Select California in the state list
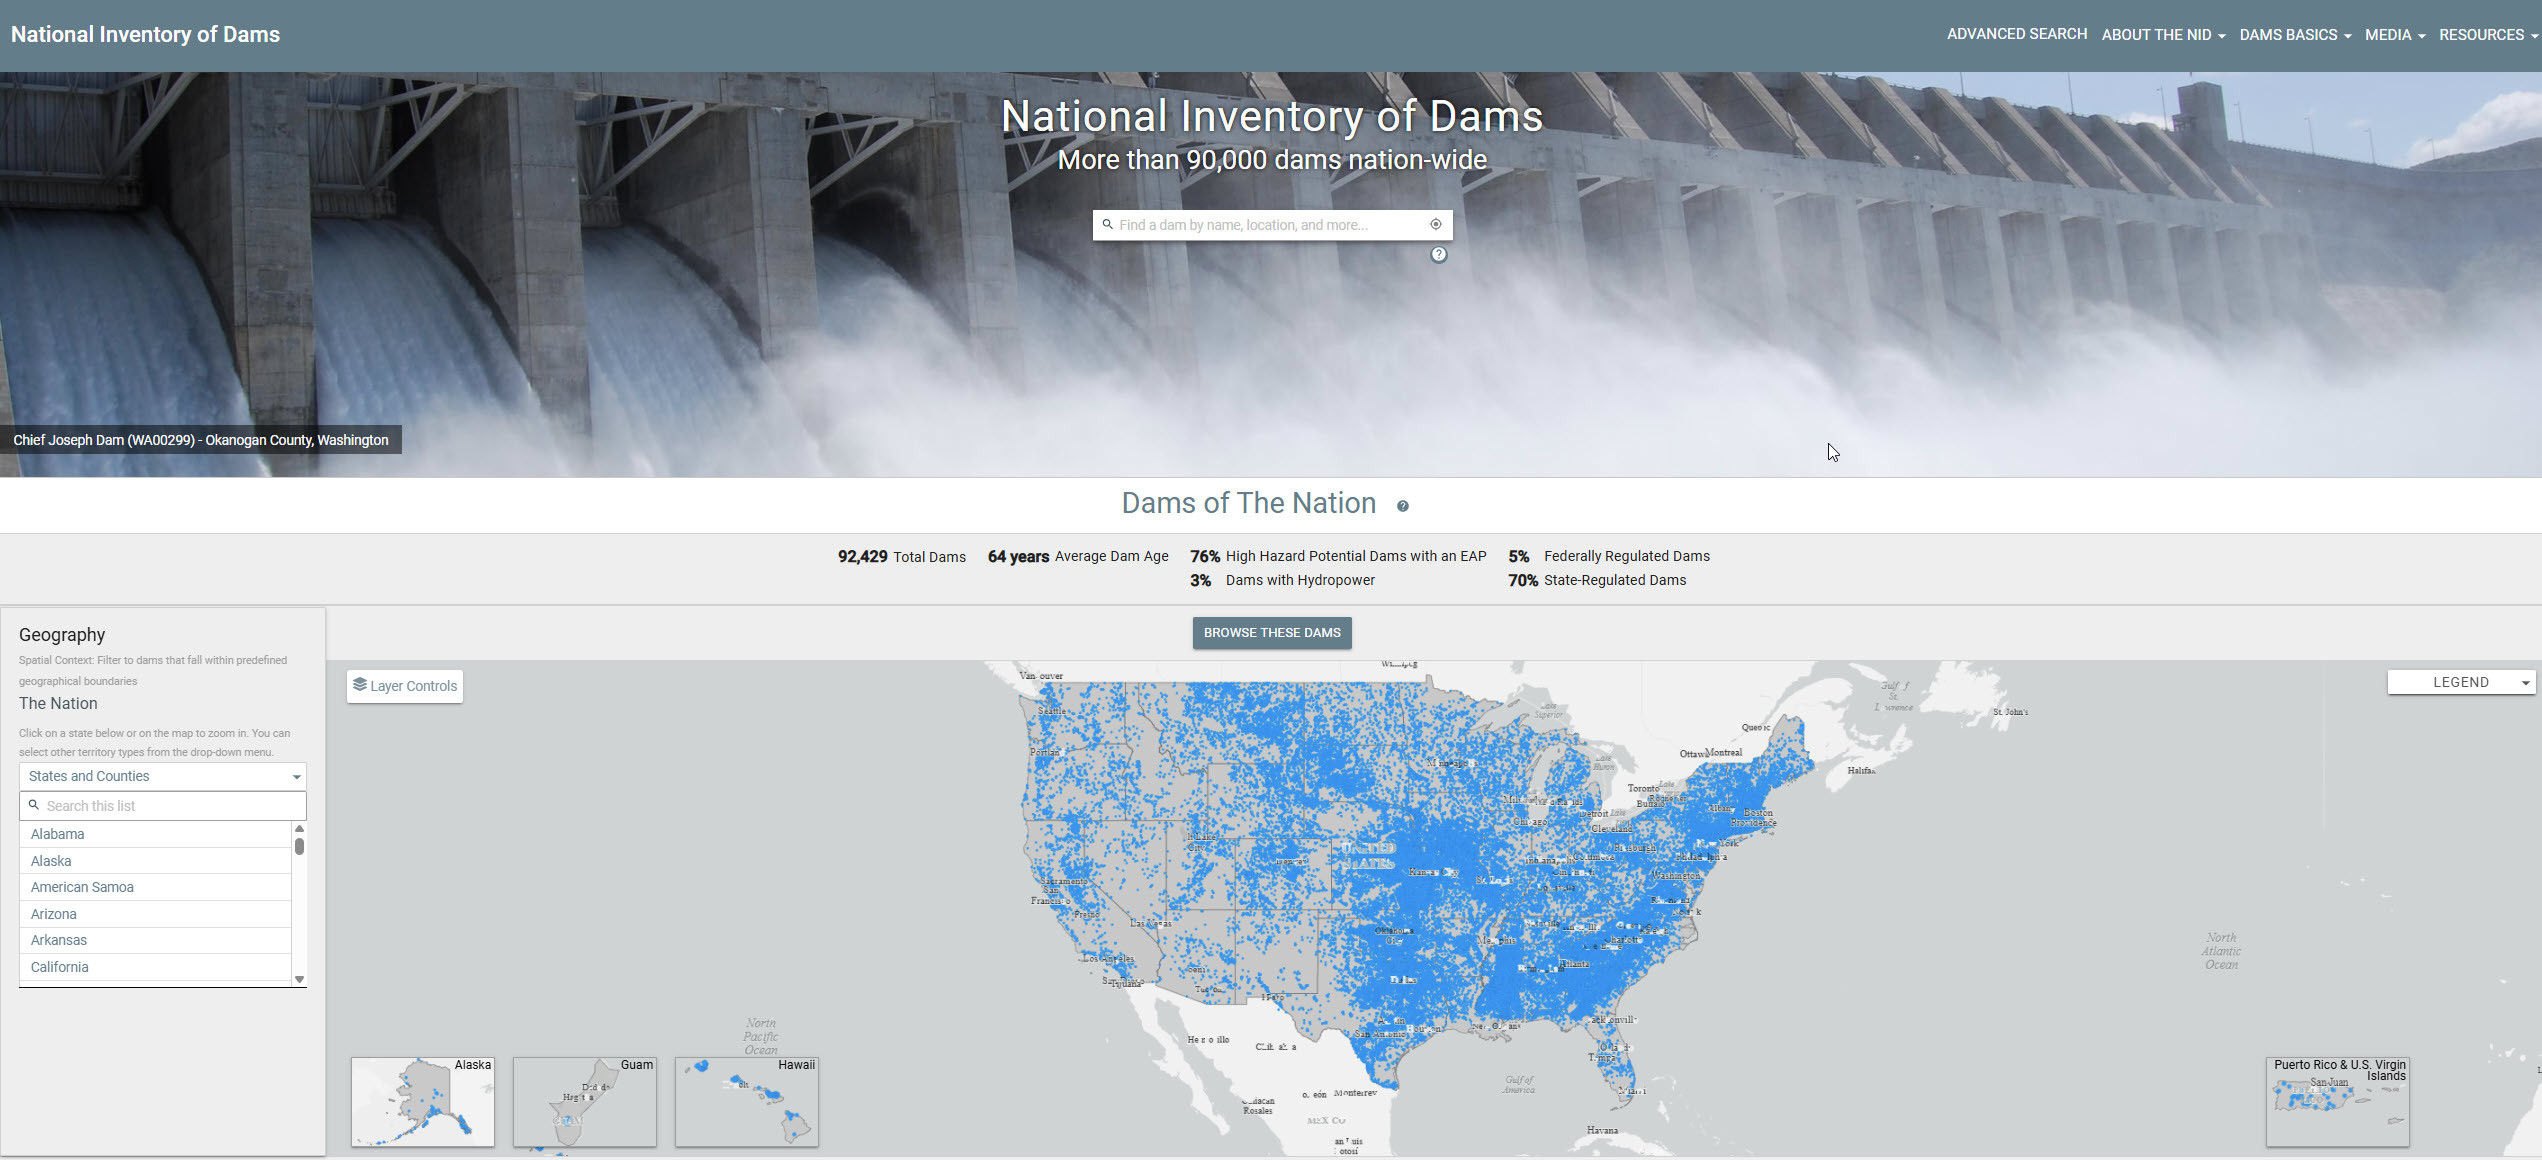The image size is (2542, 1160). click(x=155, y=967)
